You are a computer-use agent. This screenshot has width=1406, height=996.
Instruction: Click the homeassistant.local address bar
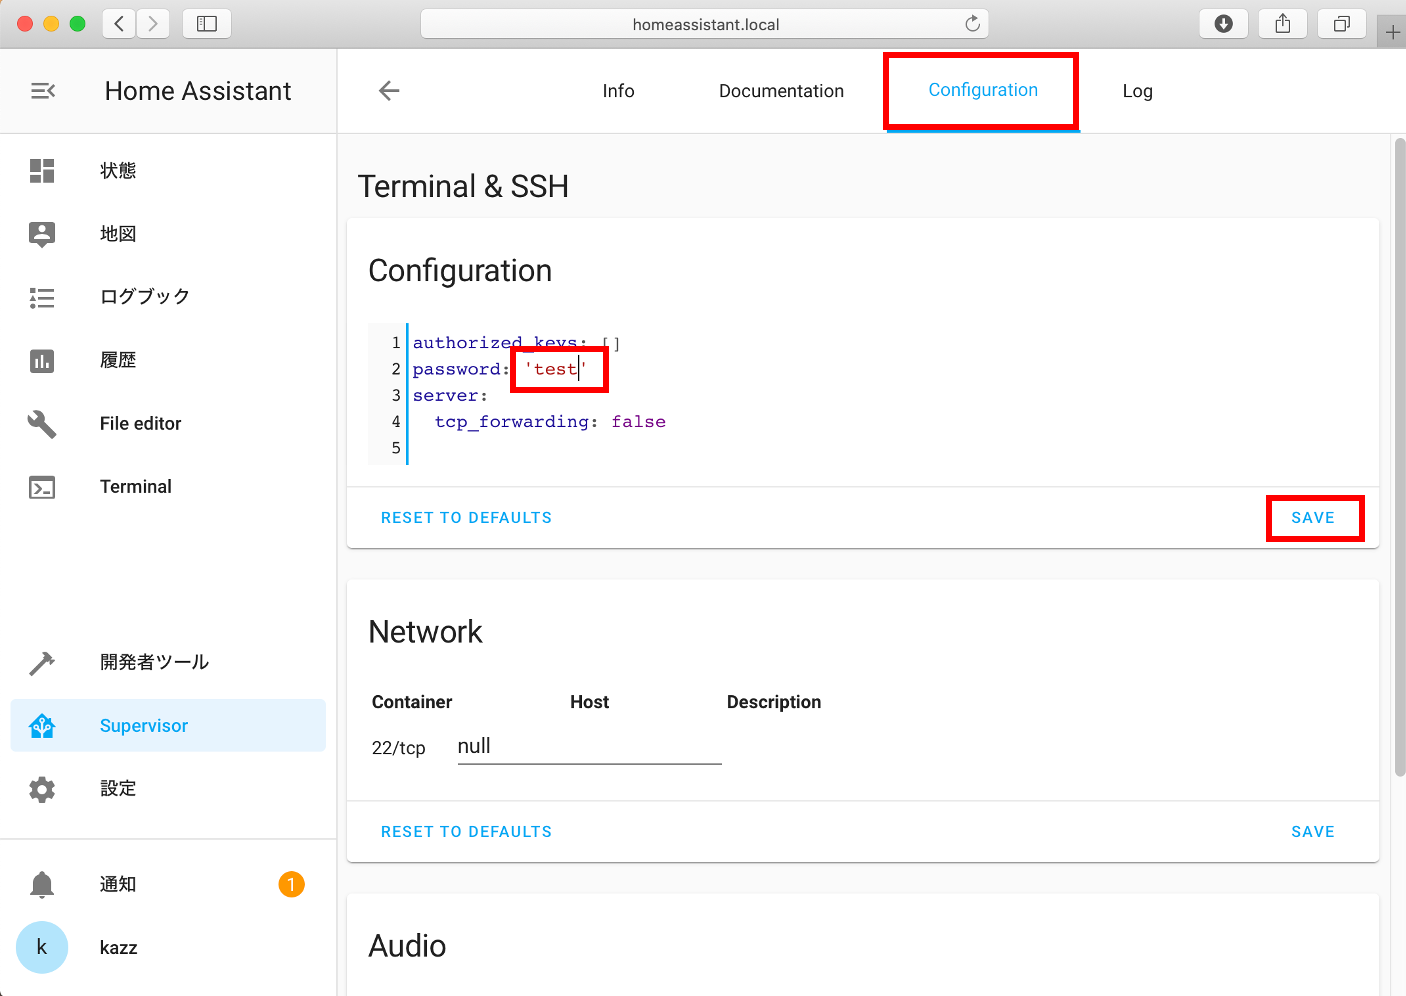pyautogui.click(x=704, y=24)
